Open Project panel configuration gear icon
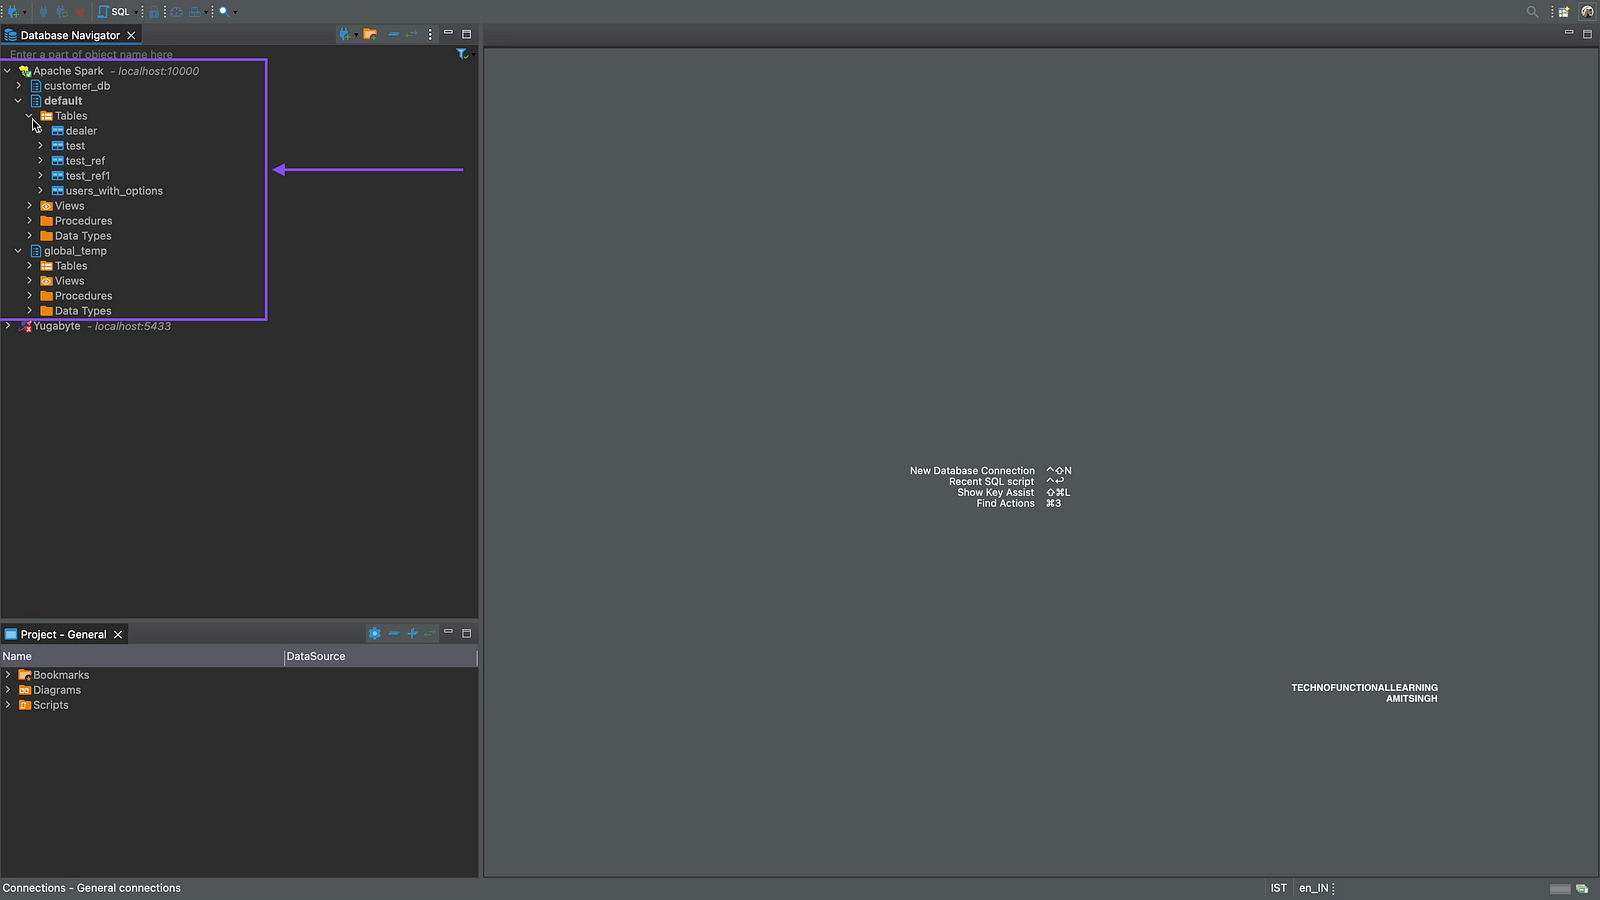This screenshot has width=1600, height=900. click(x=374, y=634)
